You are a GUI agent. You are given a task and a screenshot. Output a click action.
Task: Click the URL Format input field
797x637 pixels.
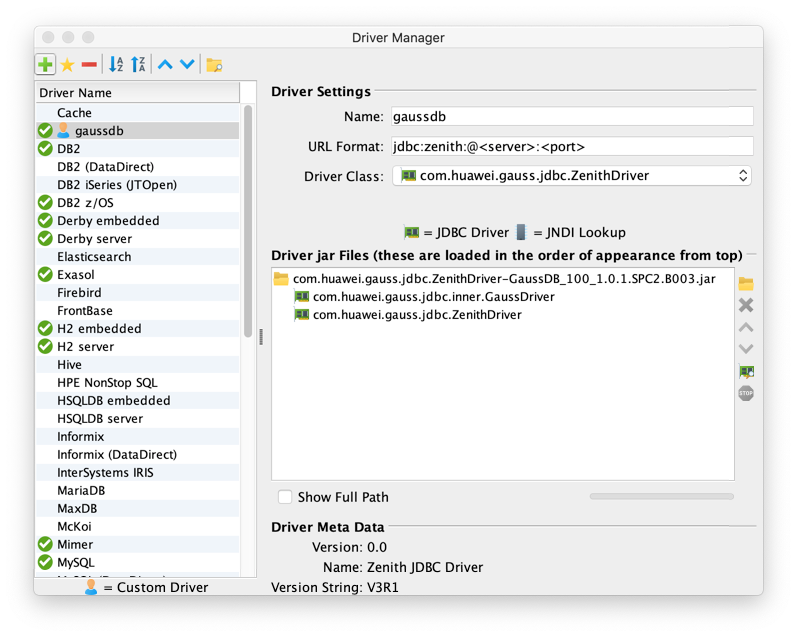pos(572,146)
